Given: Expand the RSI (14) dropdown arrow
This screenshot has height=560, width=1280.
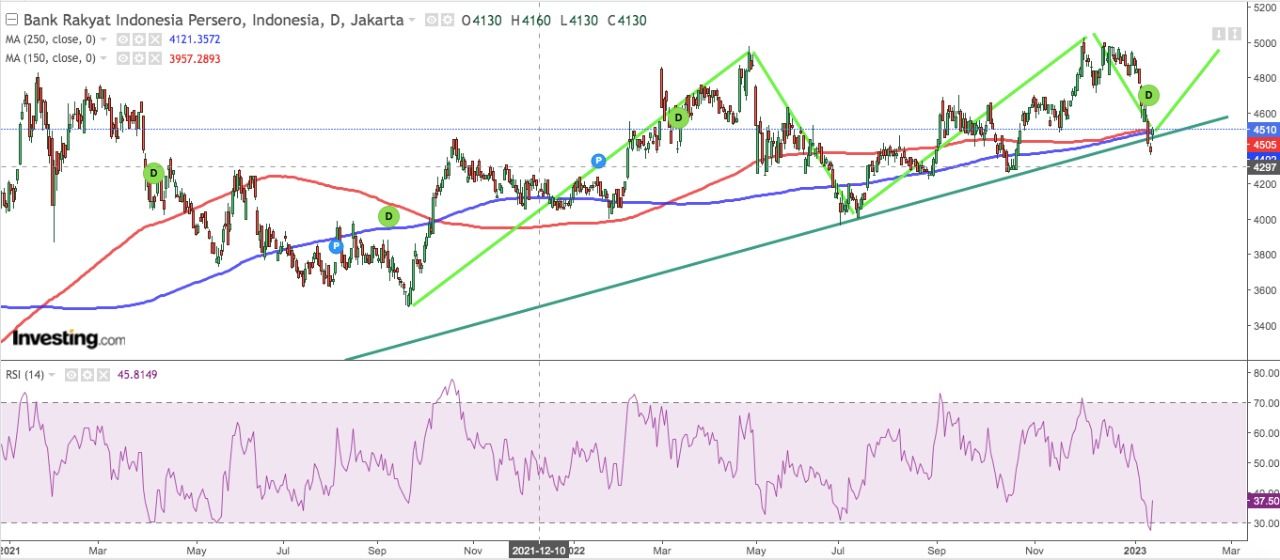Looking at the screenshot, I should (x=52, y=375).
